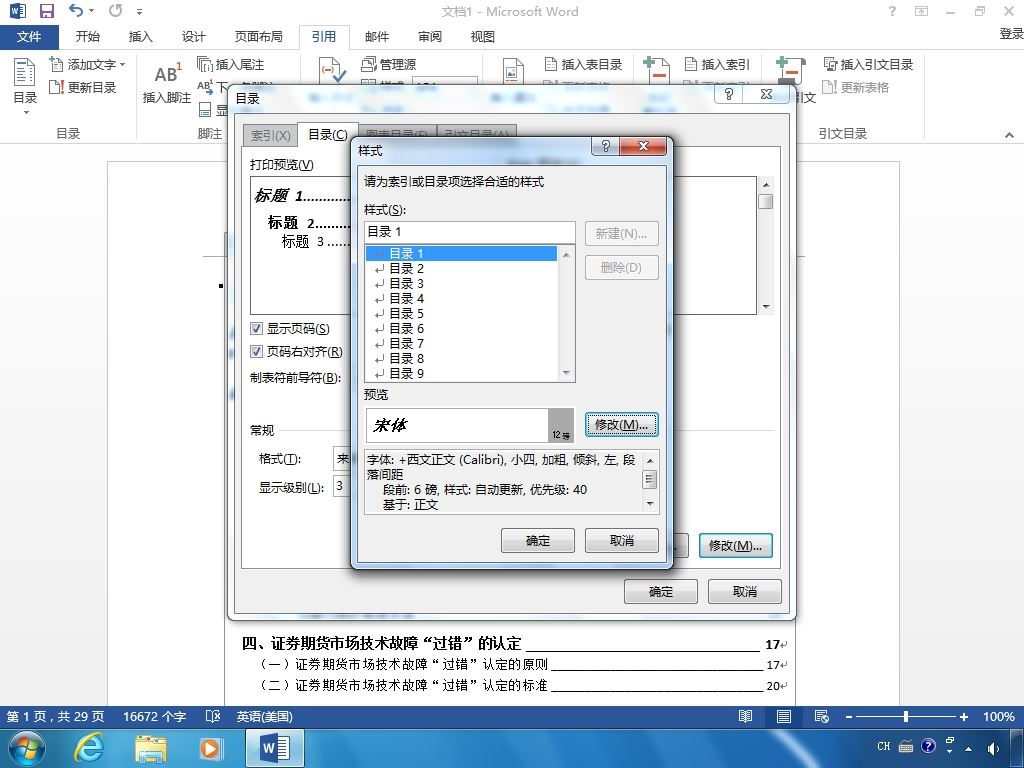This screenshot has height=768, width=1024.
Task: Click the Undo arrow icon
Action: (x=76, y=10)
